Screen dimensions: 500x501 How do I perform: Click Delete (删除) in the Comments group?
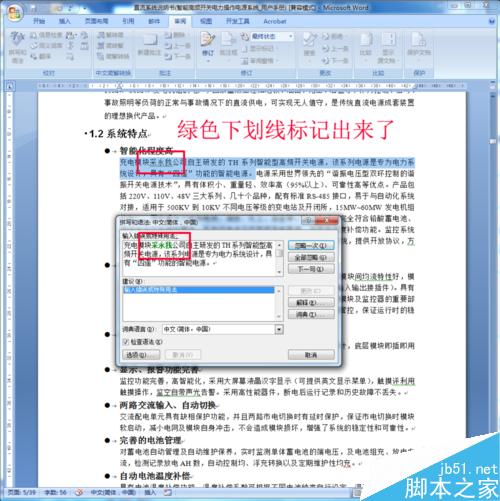point(176,35)
